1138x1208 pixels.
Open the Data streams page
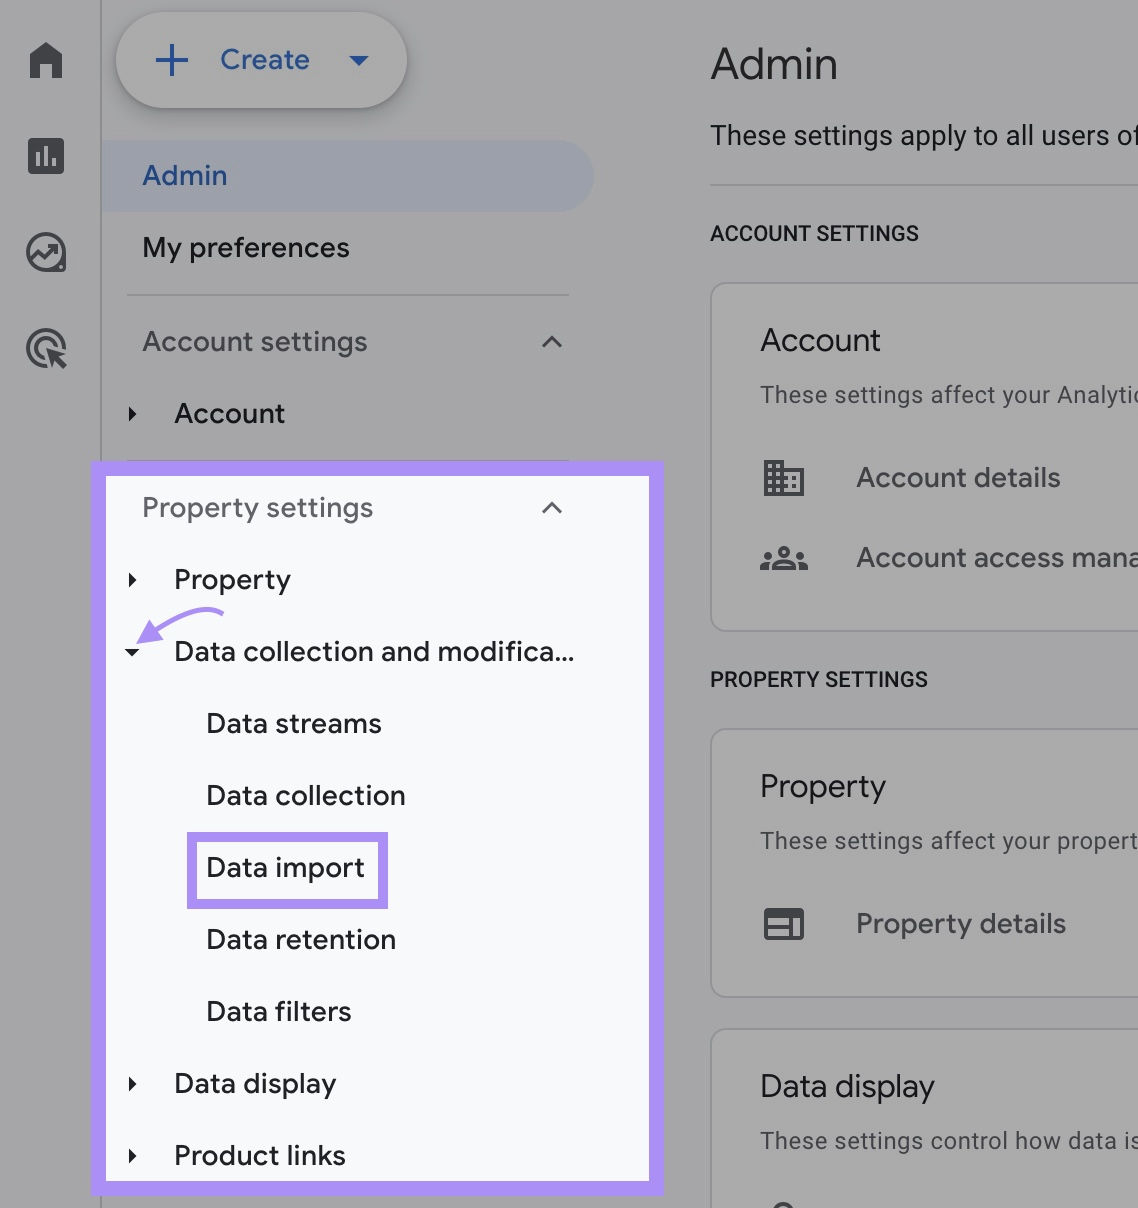click(293, 724)
